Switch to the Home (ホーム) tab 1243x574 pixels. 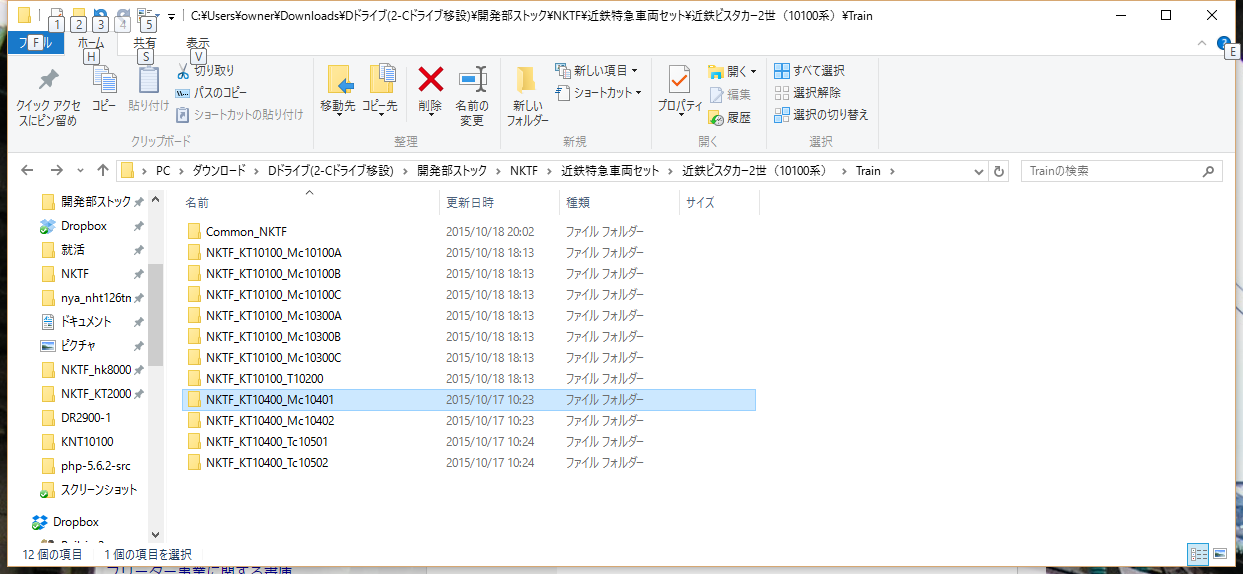[90, 43]
